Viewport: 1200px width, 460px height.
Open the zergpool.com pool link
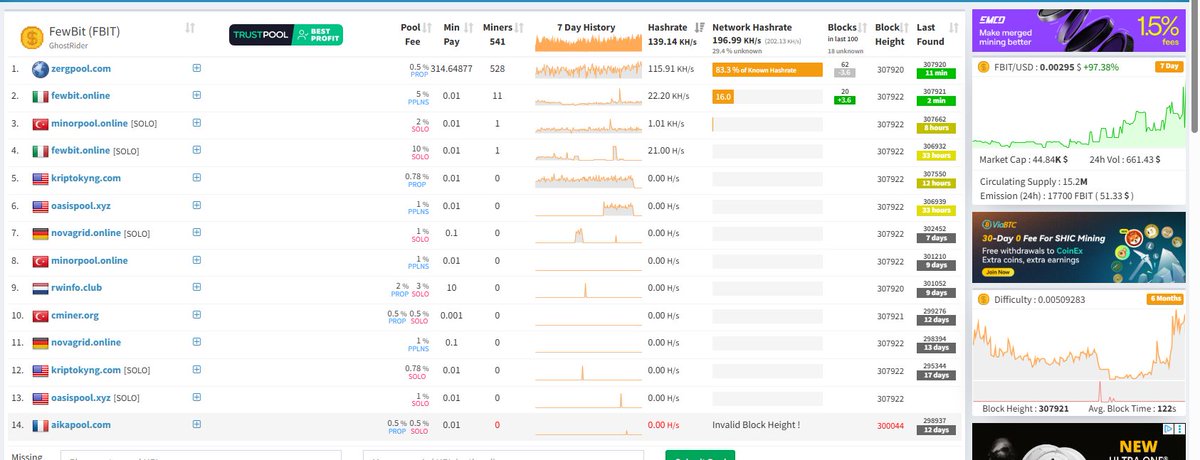pos(81,68)
